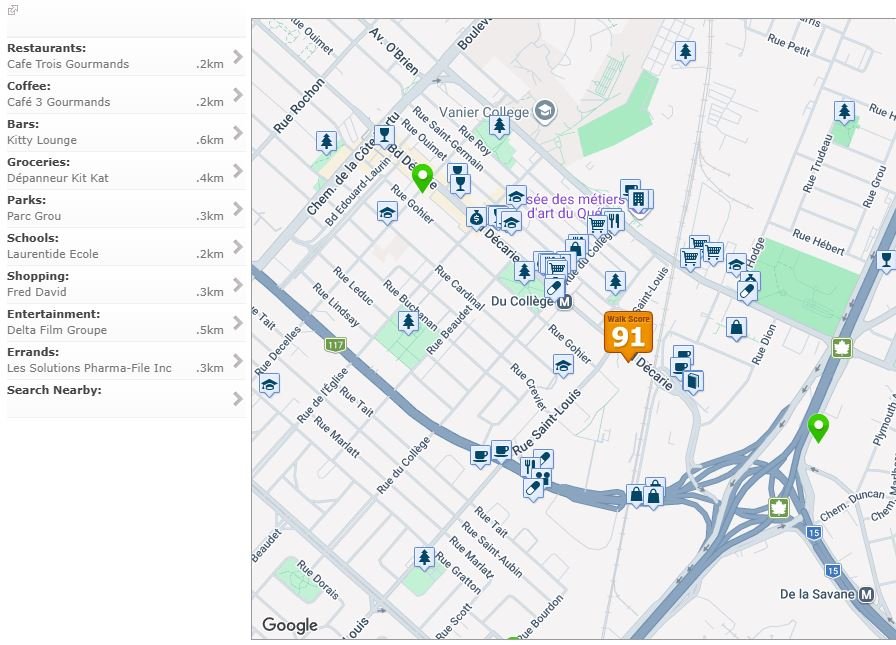Select the school marker near Rue Crevier
This screenshot has height=645, width=896.
(x=563, y=366)
